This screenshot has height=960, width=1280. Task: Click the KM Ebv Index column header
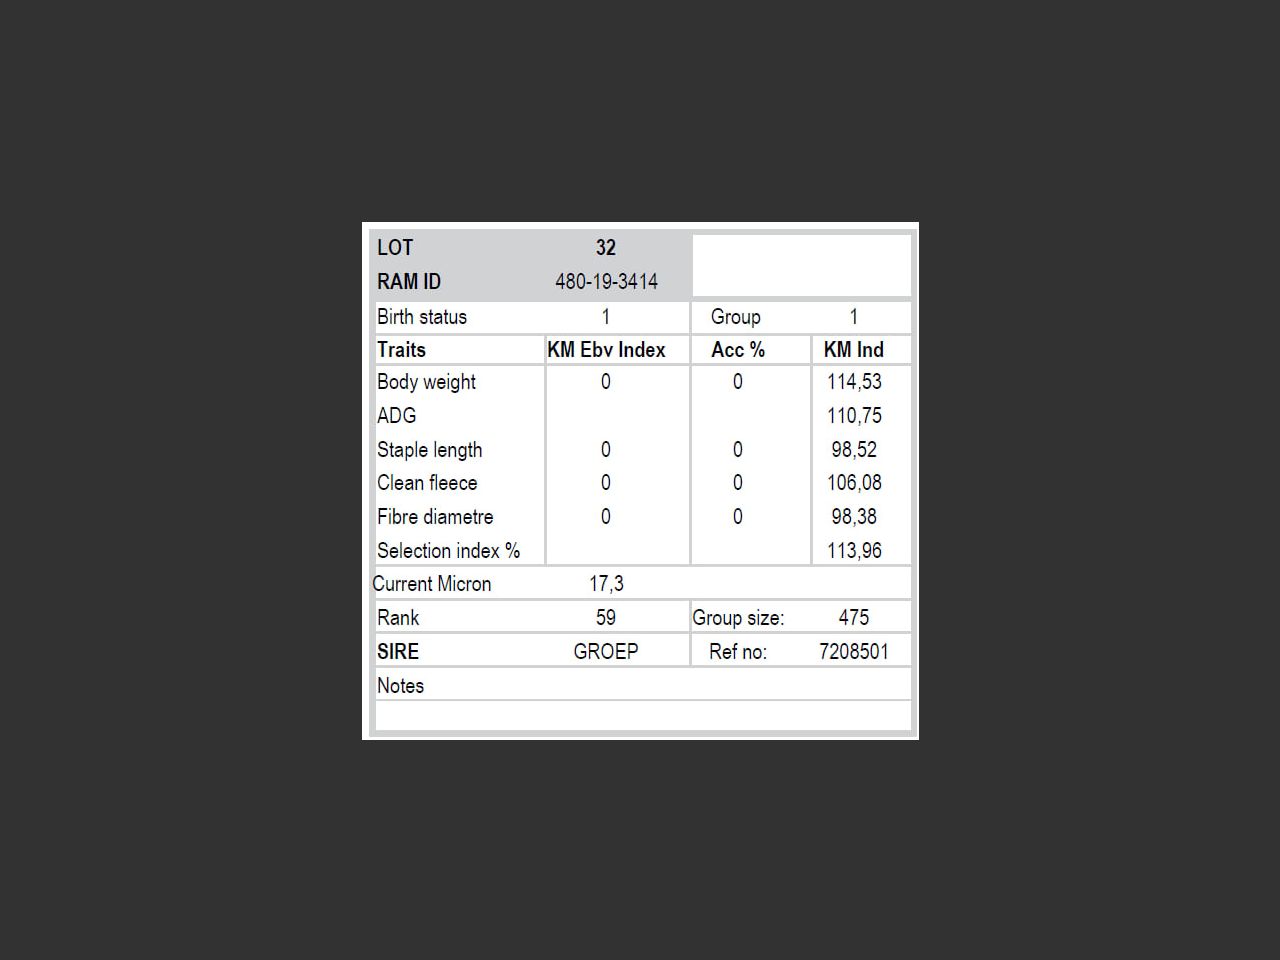point(606,350)
